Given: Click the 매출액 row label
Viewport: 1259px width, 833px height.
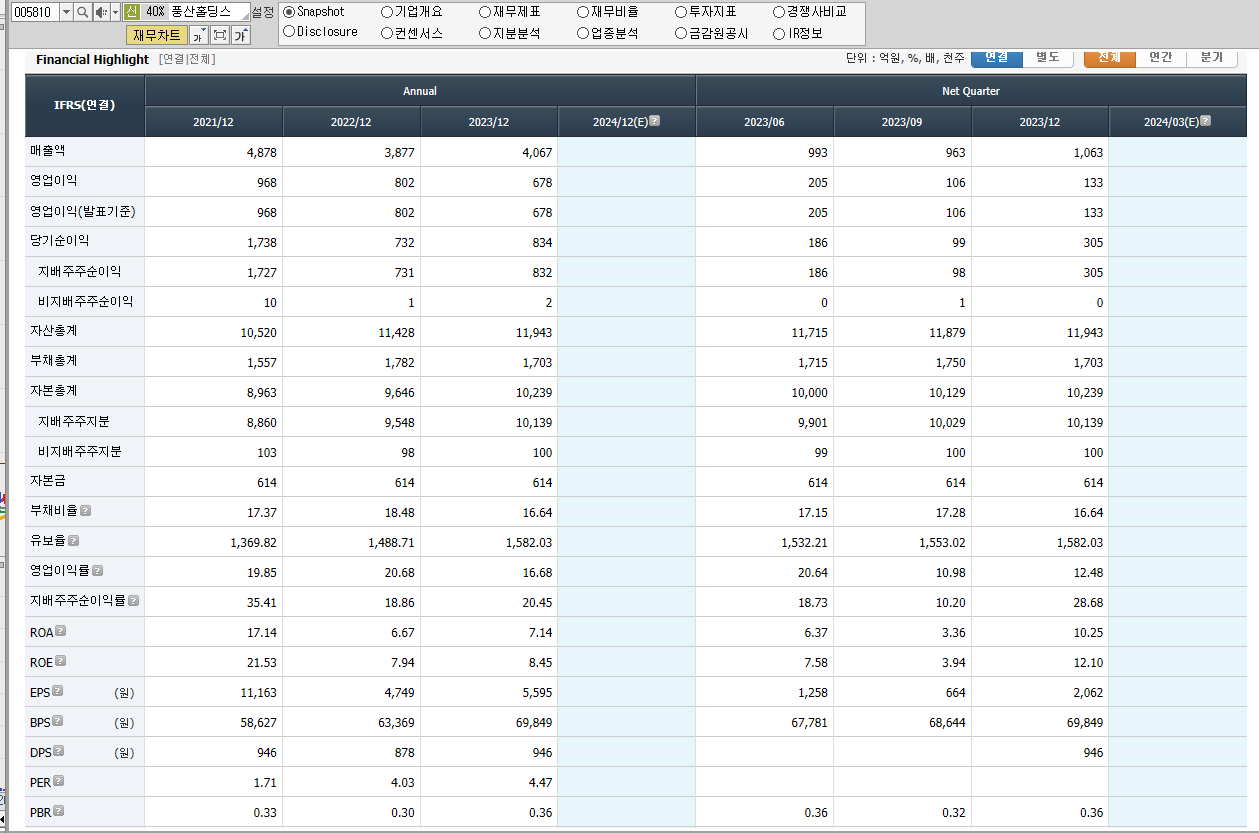Looking at the screenshot, I should click(48, 151).
